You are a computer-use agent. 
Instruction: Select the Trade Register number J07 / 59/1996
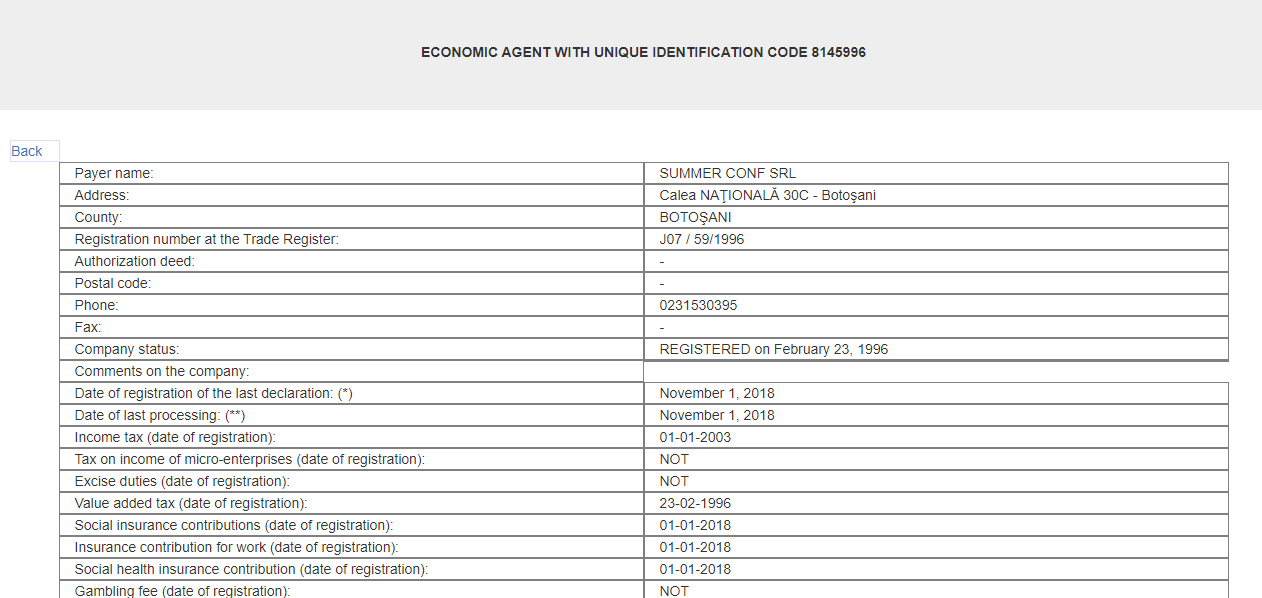pos(701,239)
